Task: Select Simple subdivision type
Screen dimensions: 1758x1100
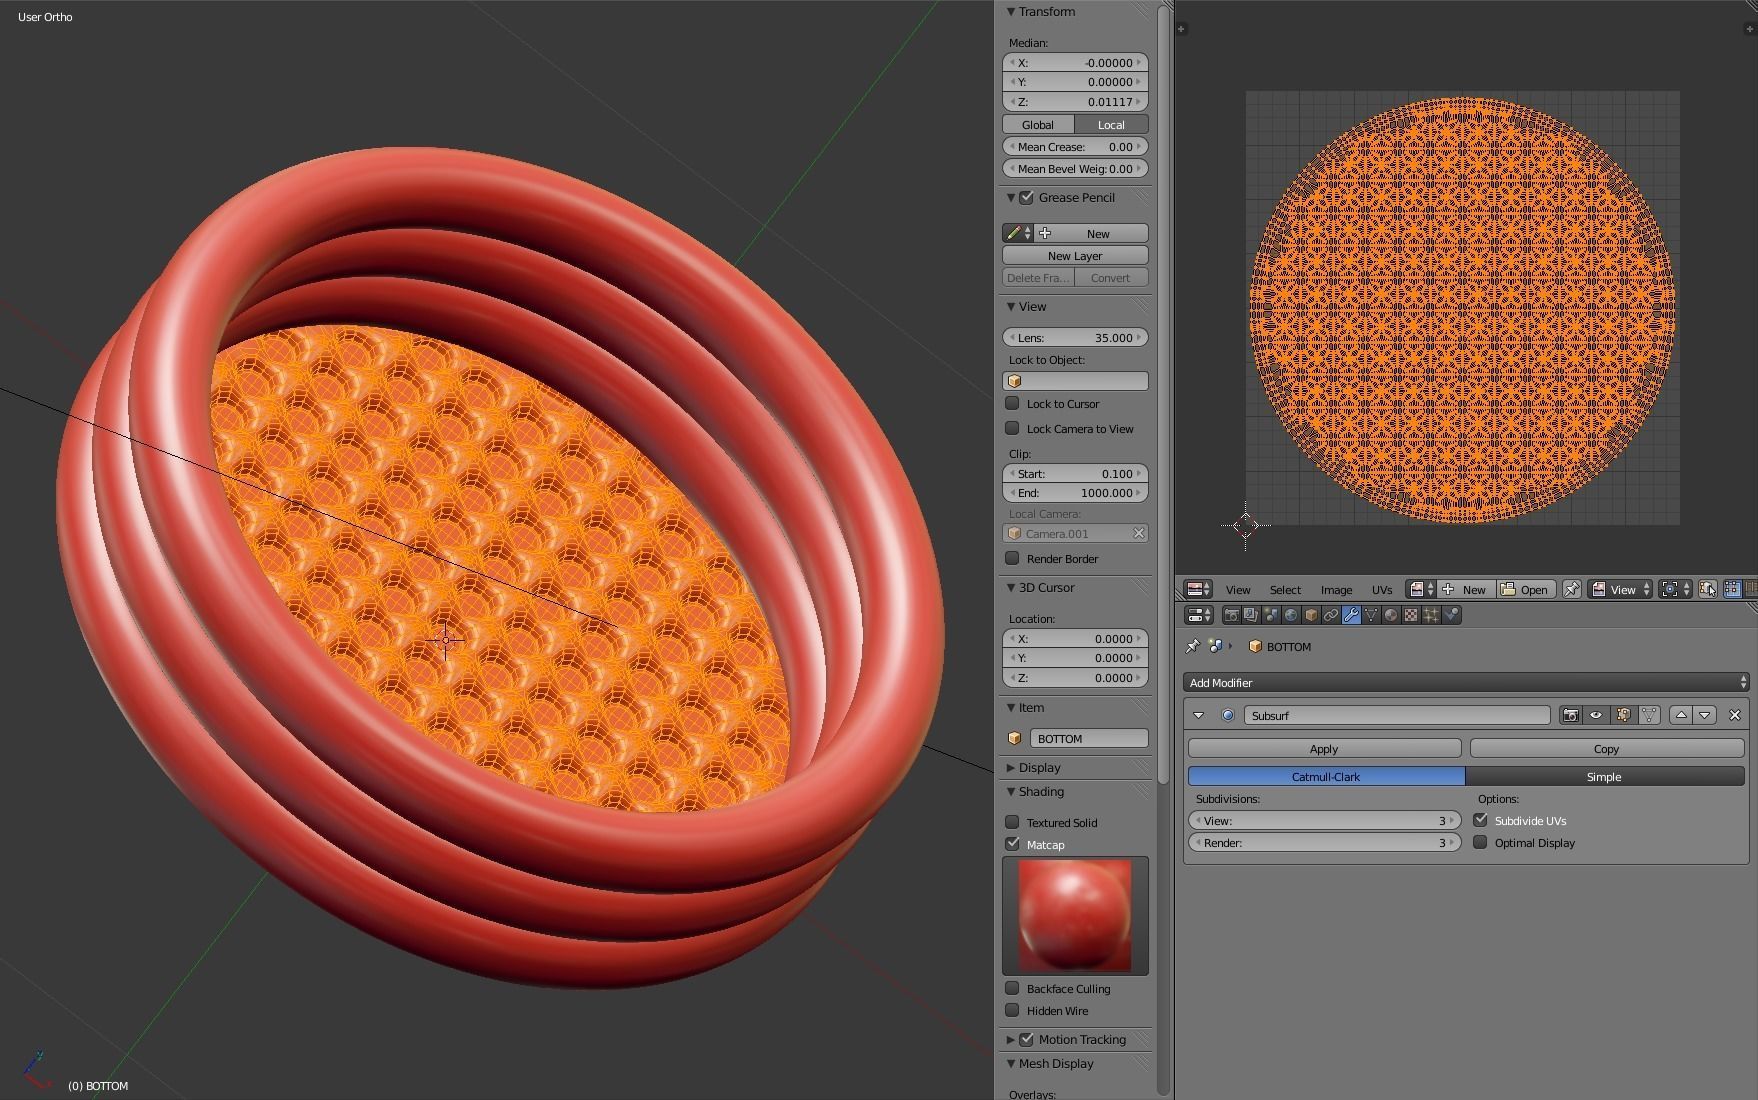Action: [x=1604, y=776]
